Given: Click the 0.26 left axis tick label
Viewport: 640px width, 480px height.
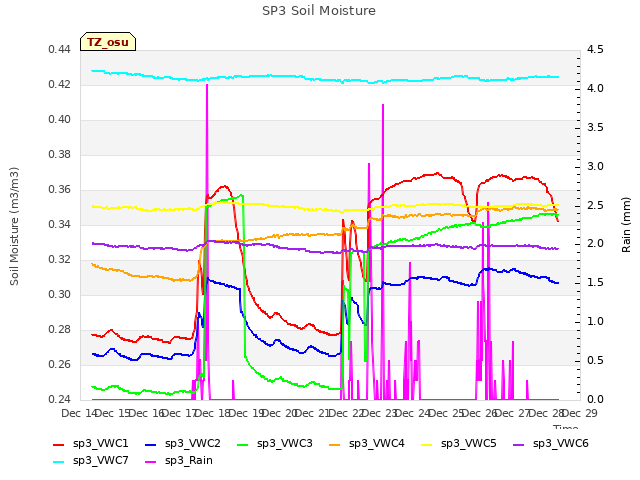Looking at the screenshot, I should tap(59, 365).
